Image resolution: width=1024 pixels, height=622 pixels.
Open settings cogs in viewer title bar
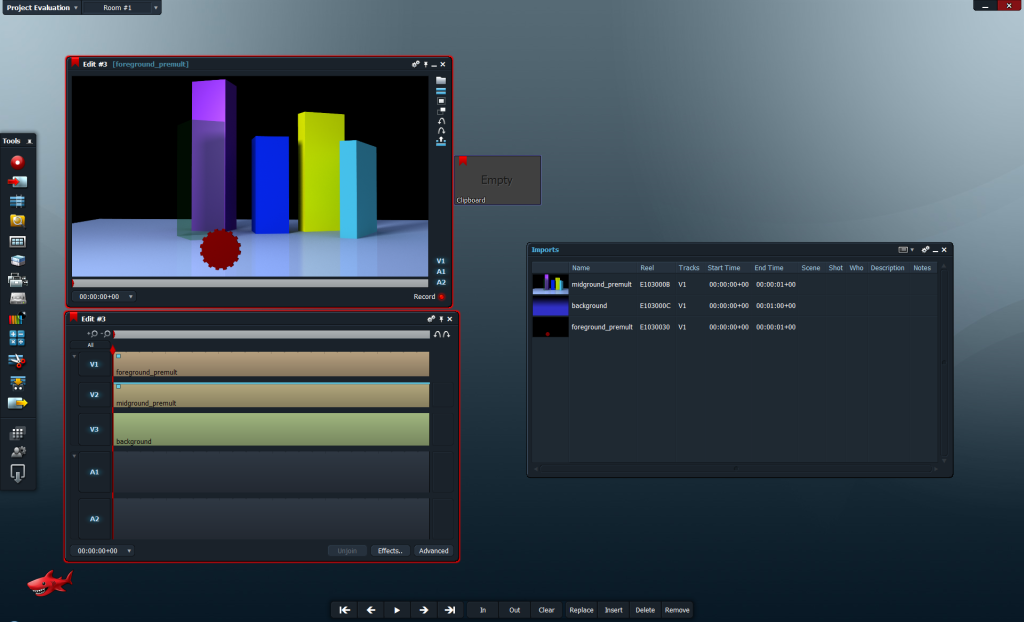tap(415, 64)
